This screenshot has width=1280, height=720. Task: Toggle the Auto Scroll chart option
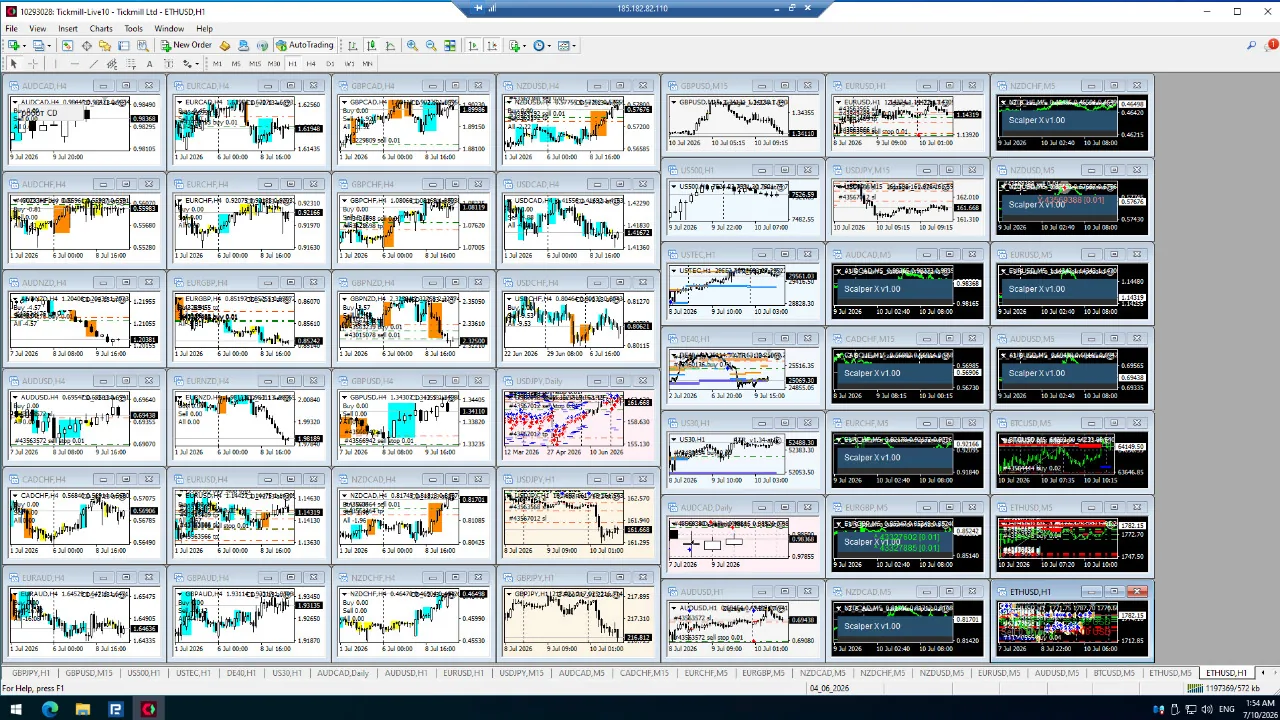click(x=473, y=45)
